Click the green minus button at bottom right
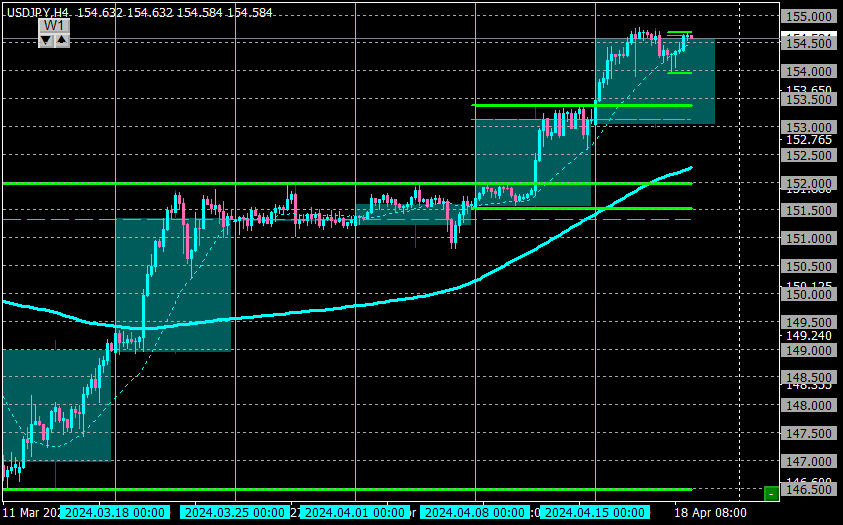Screen dimensions: 843x525 click(x=771, y=493)
